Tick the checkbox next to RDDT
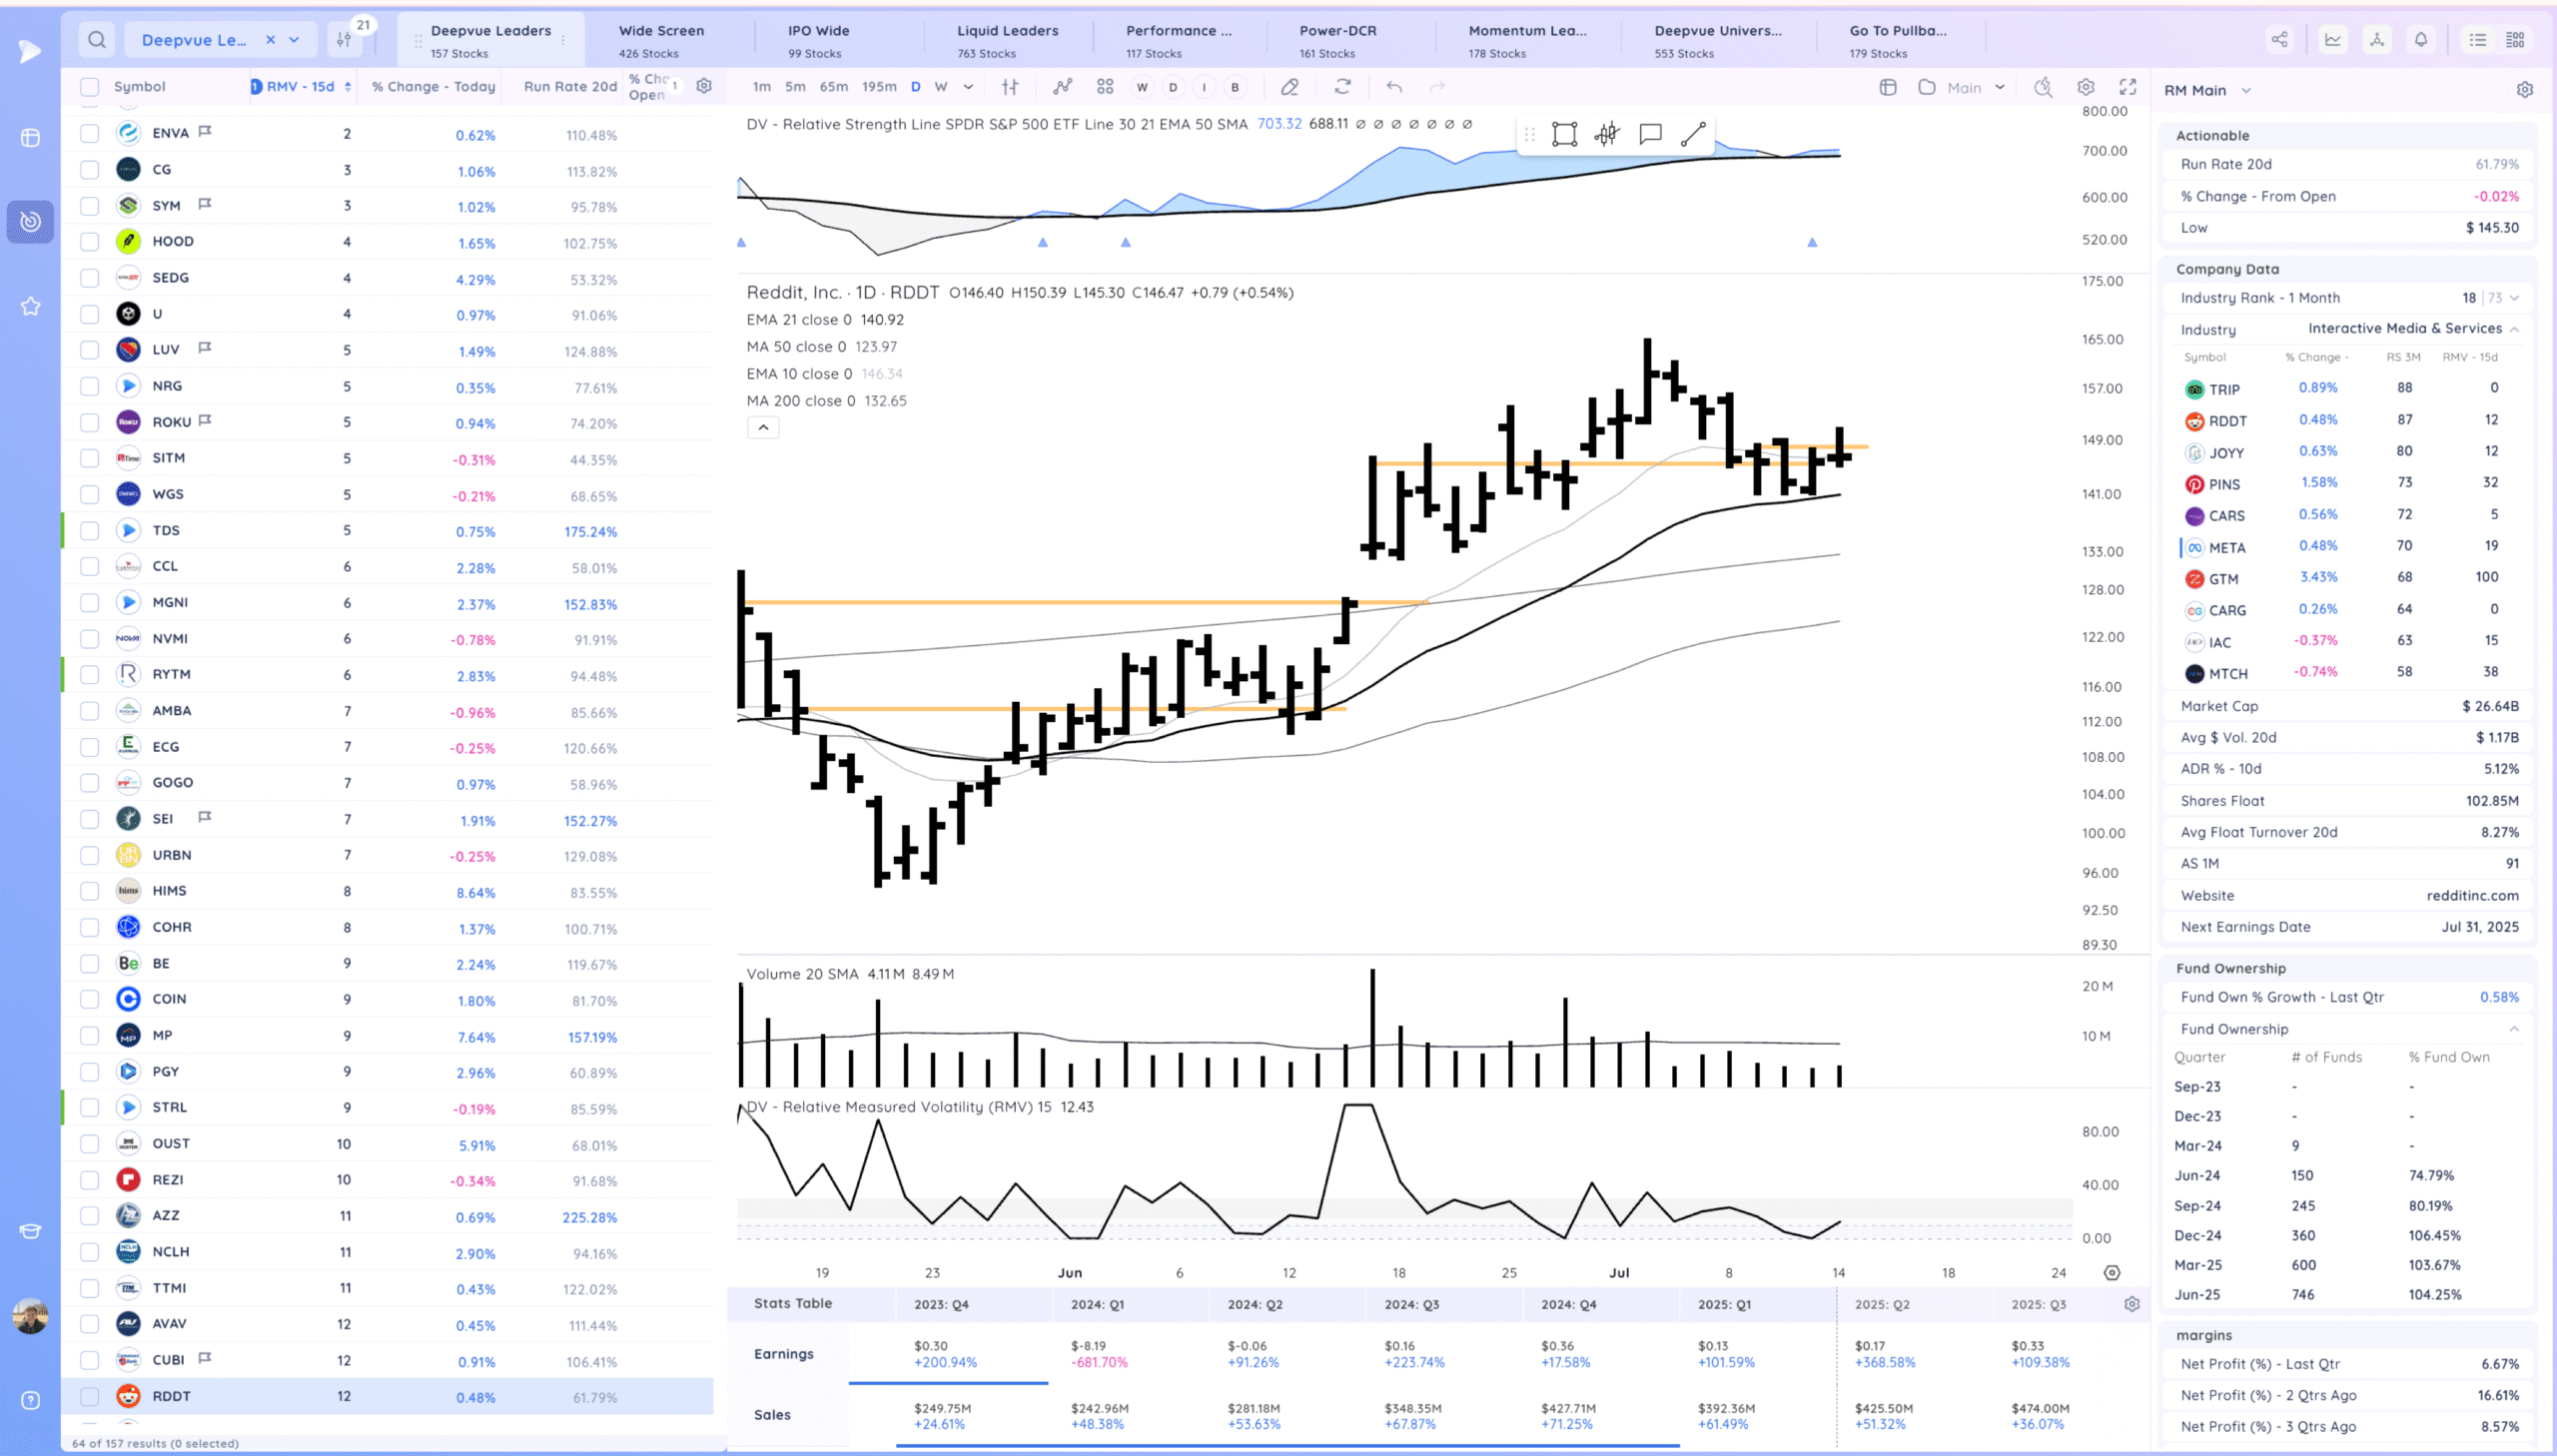Image resolution: width=2557 pixels, height=1456 pixels. point(90,1396)
